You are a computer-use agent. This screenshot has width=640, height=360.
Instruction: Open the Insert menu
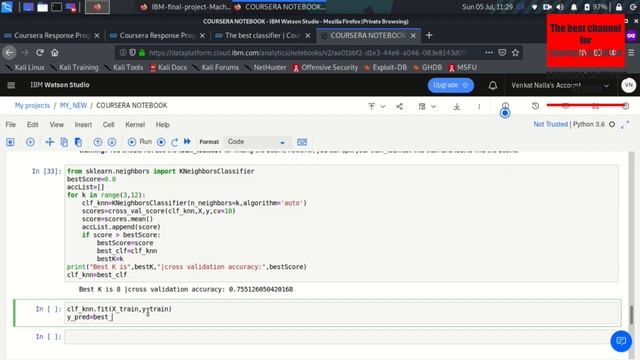83,124
